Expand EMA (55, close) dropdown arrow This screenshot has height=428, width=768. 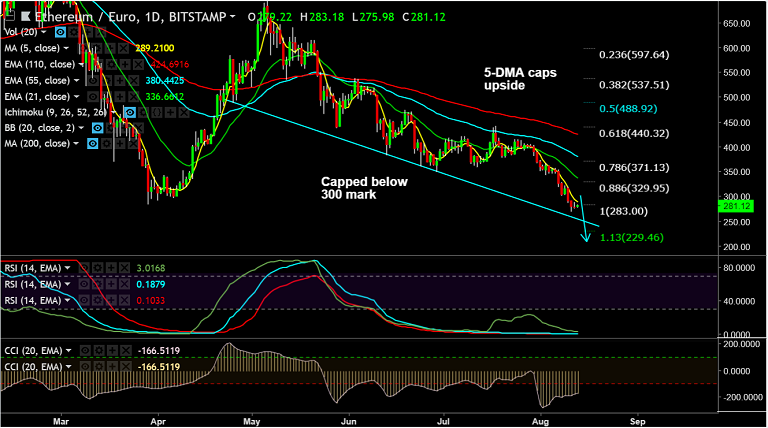tap(76, 80)
